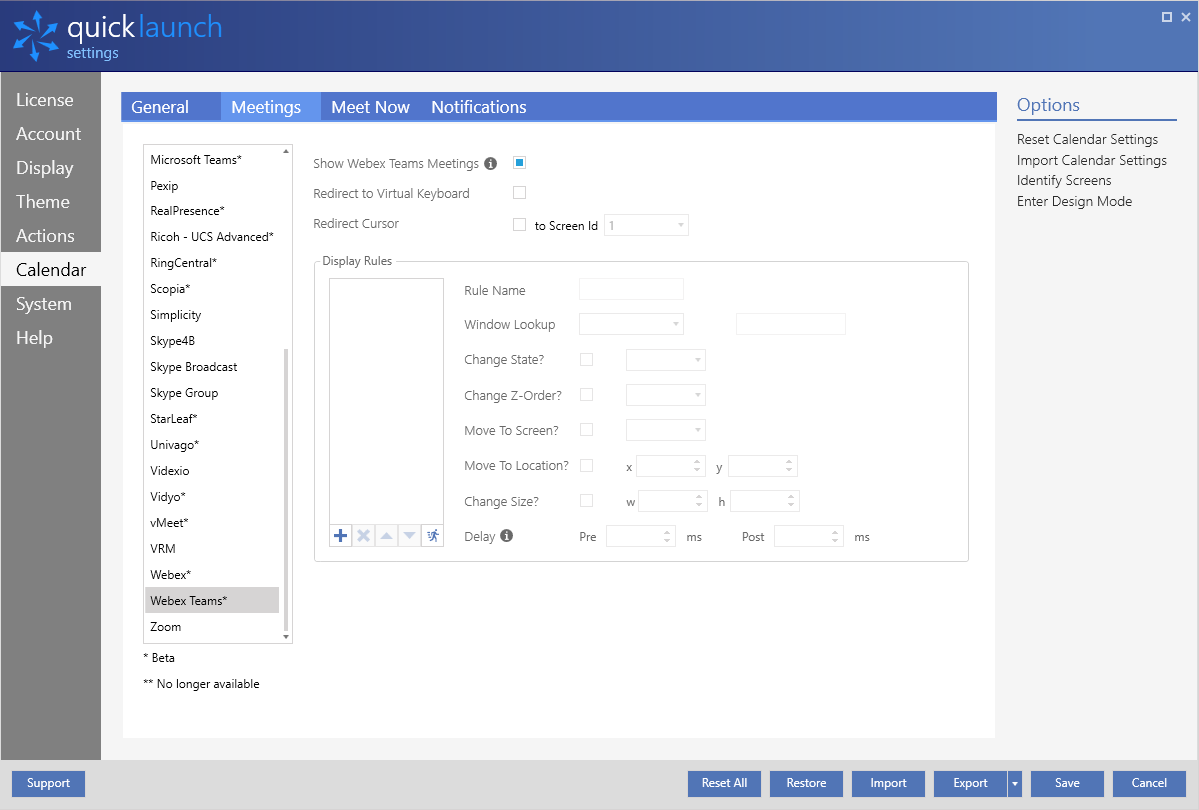This screenshot has width=1199, height=810.
Task: Switch to the Meet Now tab
Action: pos(370,107)
